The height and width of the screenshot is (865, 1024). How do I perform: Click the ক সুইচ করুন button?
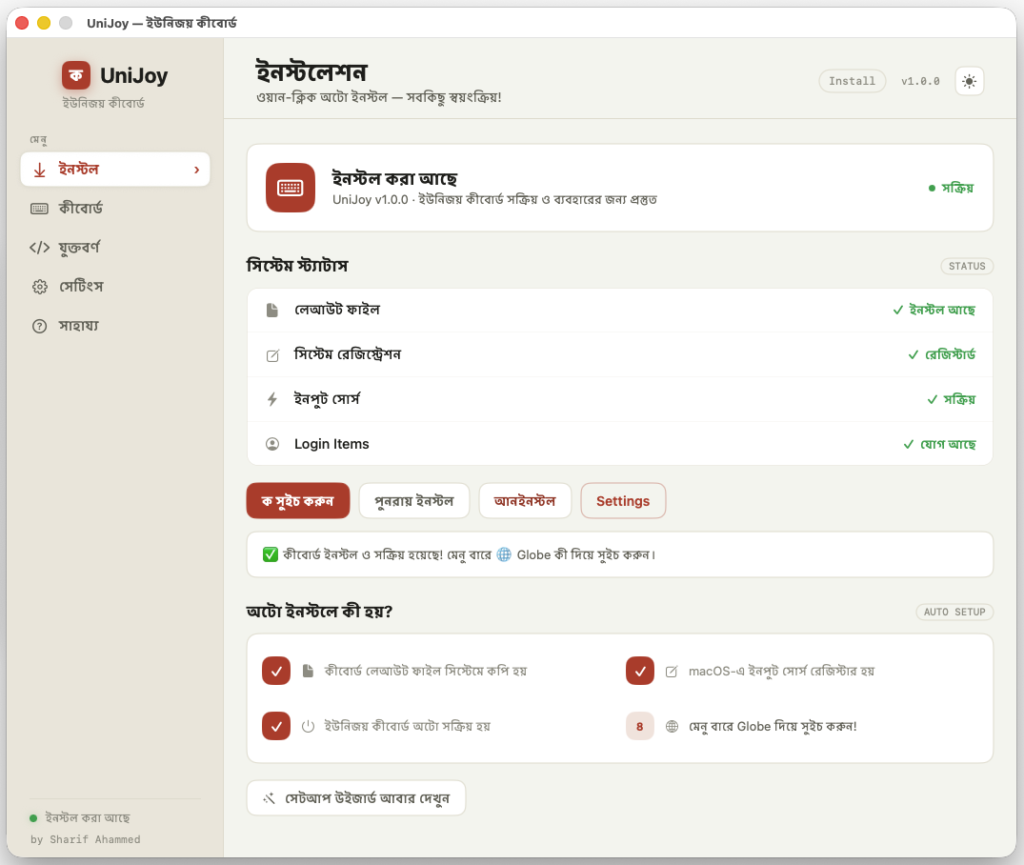point(298,501)
